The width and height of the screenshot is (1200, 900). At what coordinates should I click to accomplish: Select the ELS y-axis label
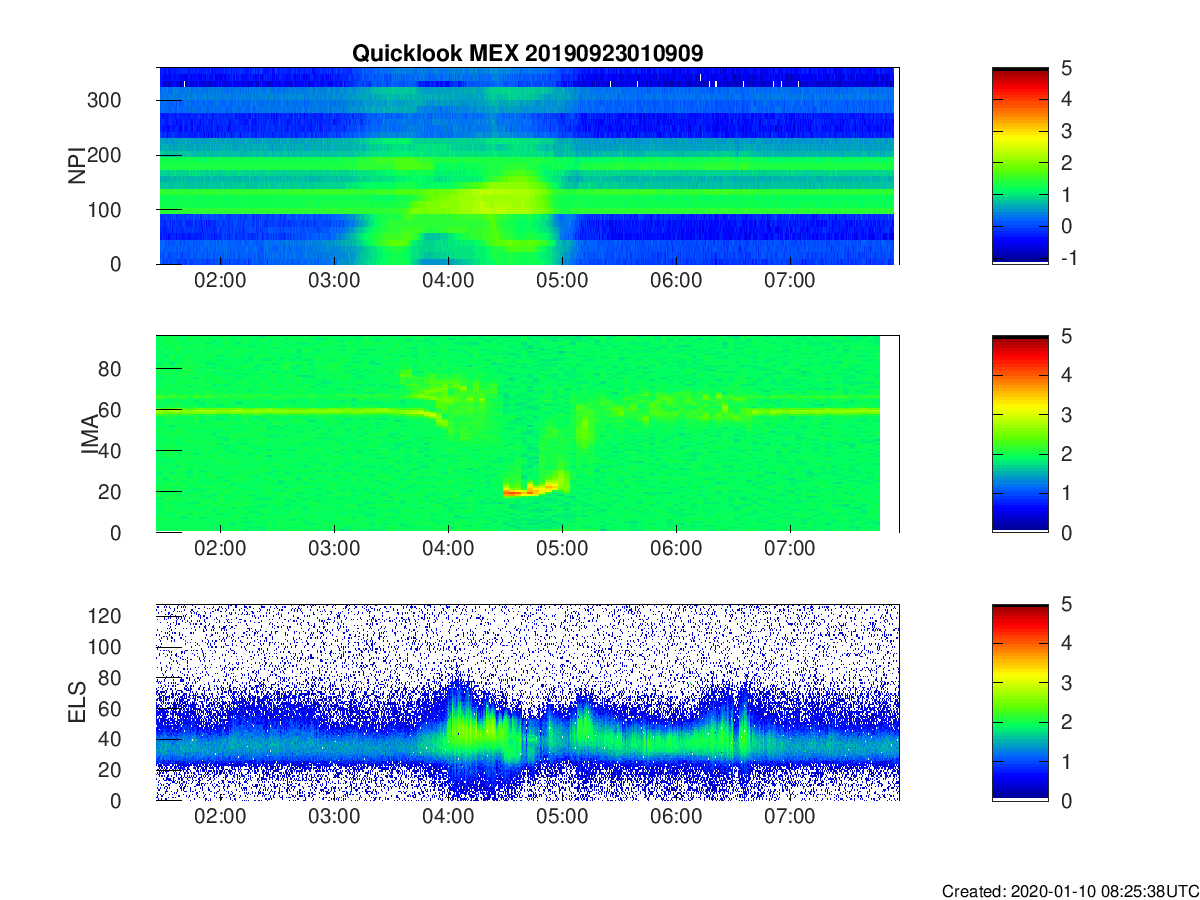(x=77, y=702)
